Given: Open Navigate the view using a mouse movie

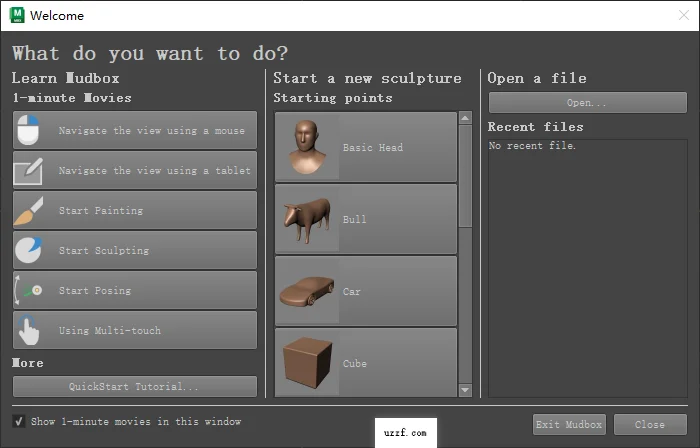Looking at the screenshot, I should tap(135, 130).
